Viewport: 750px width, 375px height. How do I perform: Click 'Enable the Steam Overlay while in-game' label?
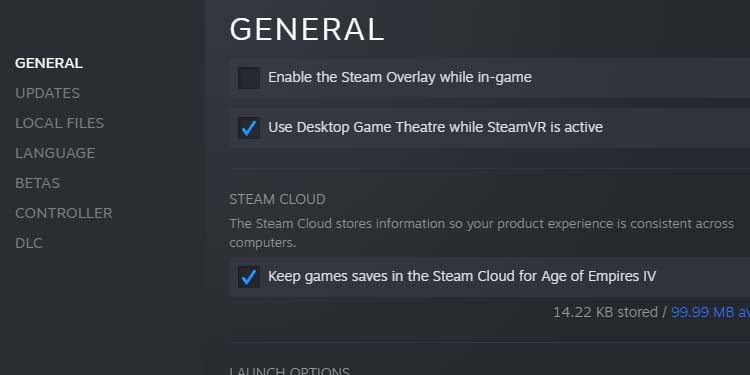click(x=400, y=77)
